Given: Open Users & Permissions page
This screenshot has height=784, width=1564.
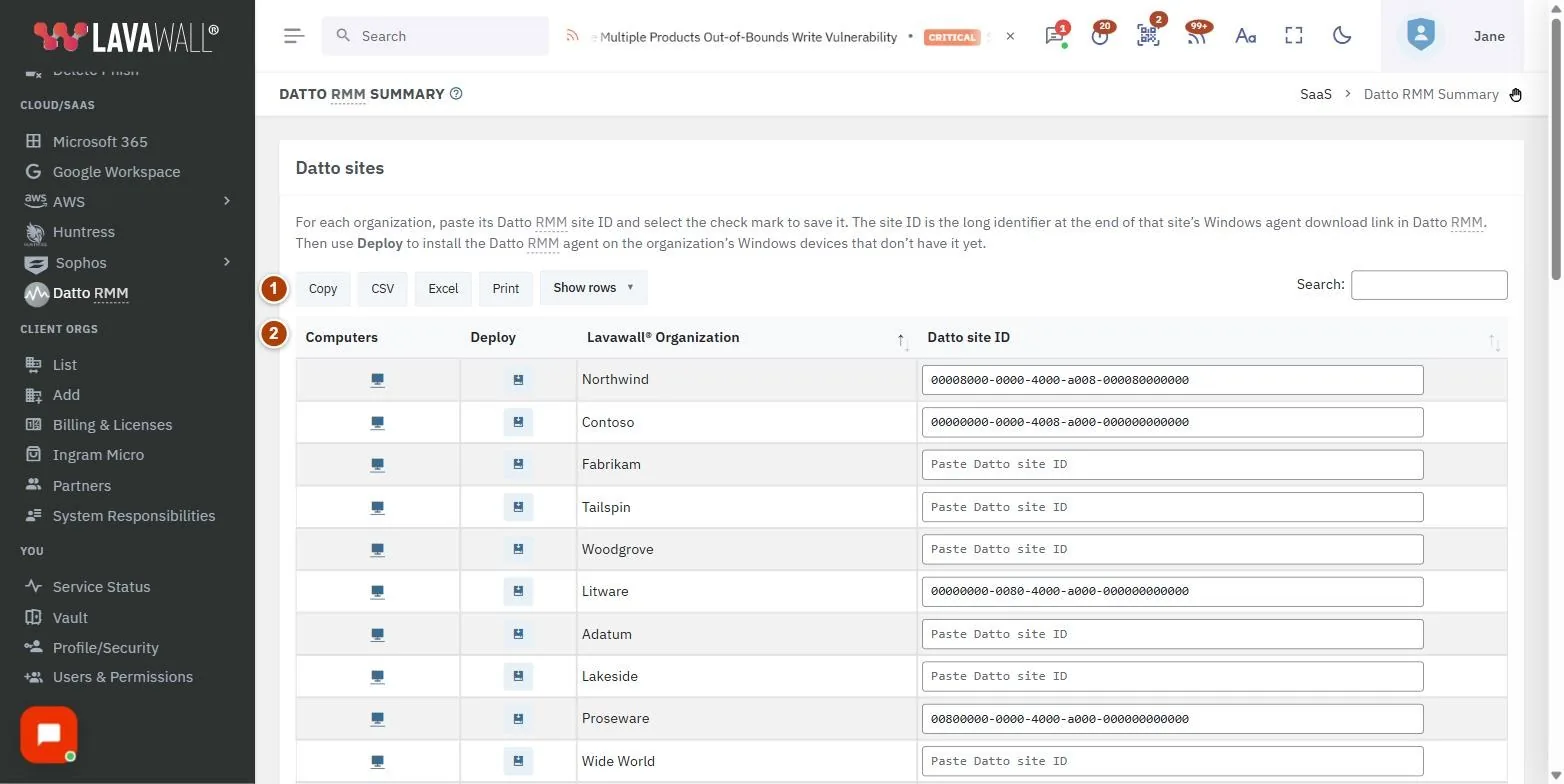Looking at the screenshot, I should pyautogui.click(x=122, y=677).
